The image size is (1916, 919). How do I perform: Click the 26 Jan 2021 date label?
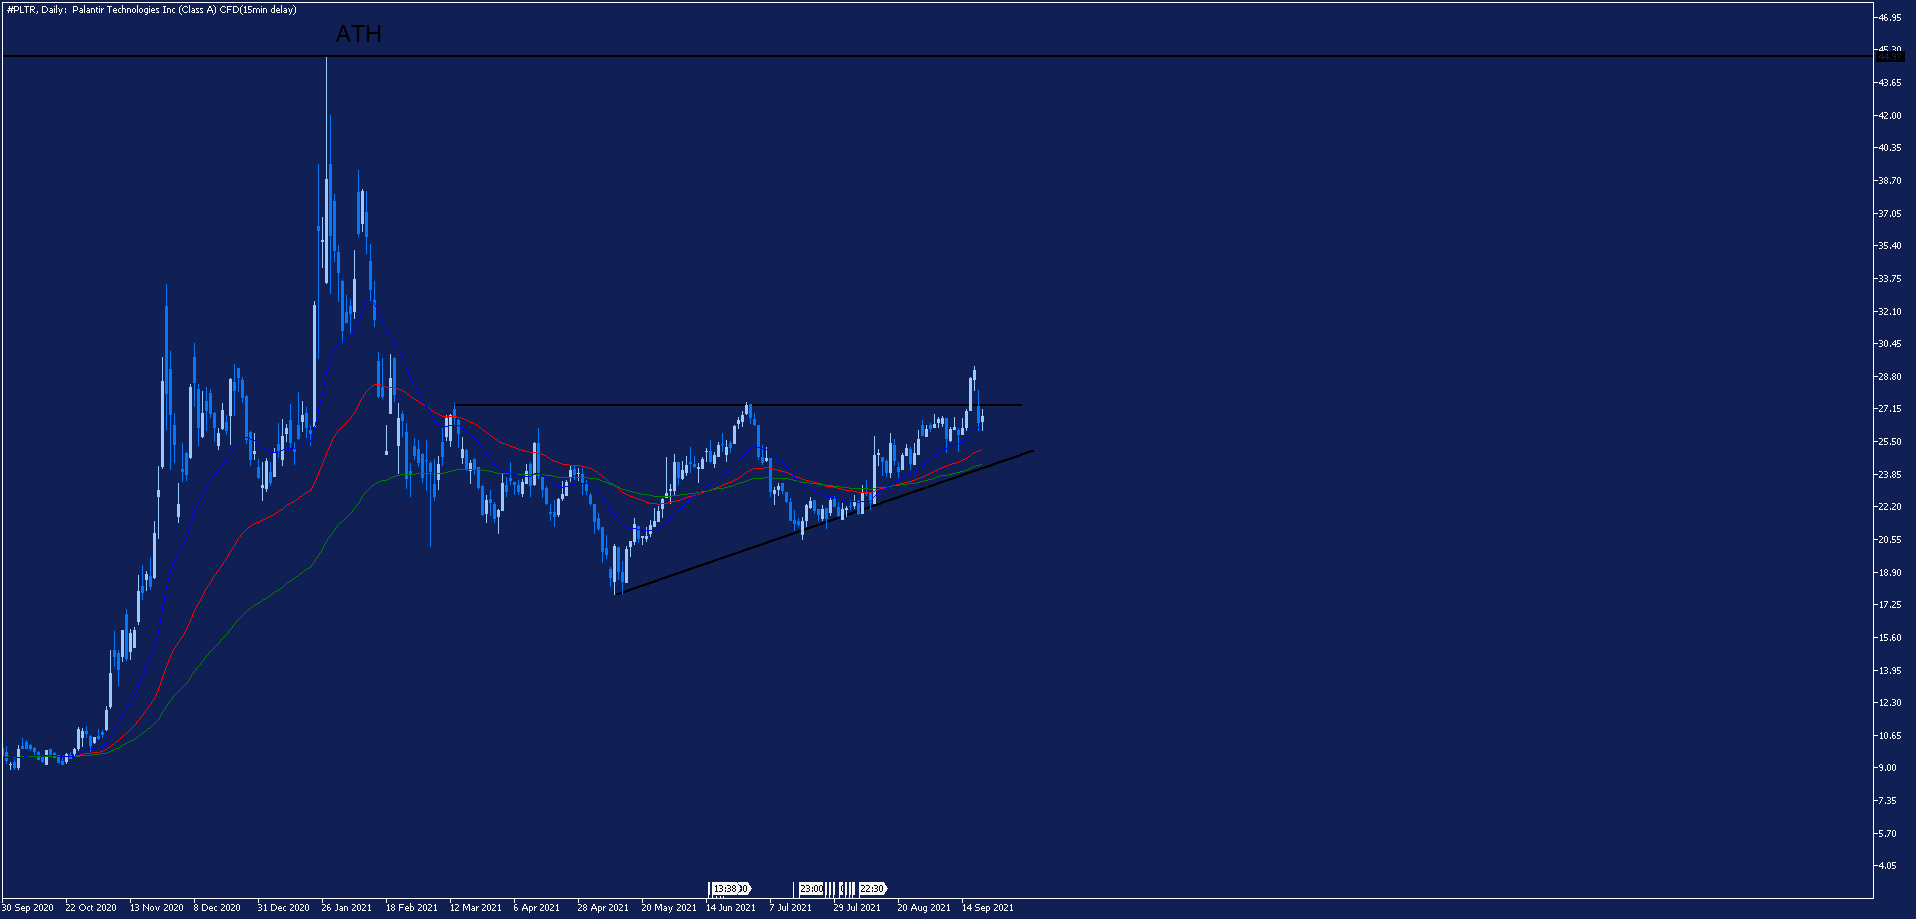point(346,908)
